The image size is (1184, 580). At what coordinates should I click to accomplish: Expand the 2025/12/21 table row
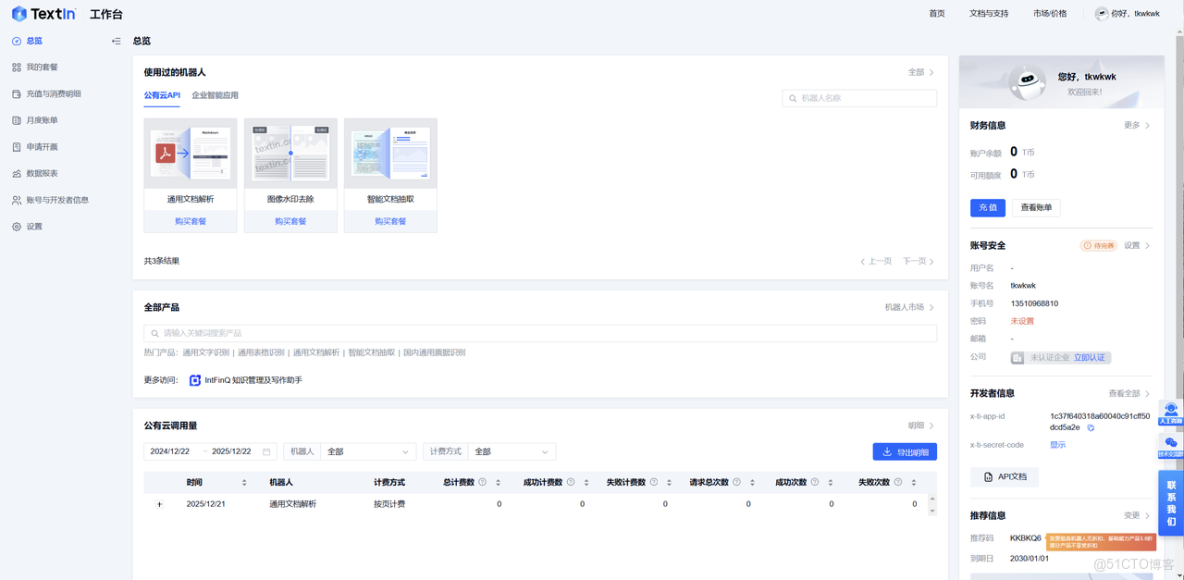(160, 503)
